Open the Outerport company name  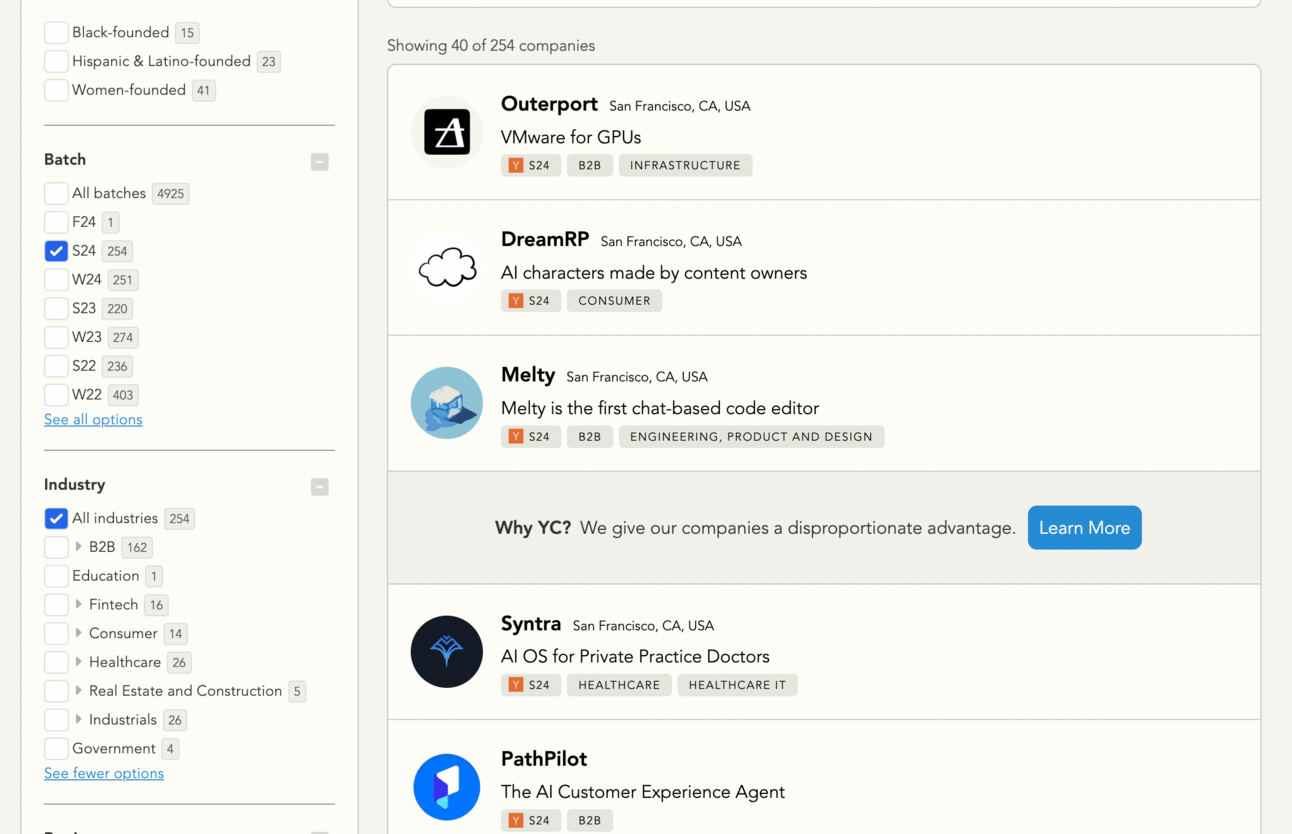[549, 104]
